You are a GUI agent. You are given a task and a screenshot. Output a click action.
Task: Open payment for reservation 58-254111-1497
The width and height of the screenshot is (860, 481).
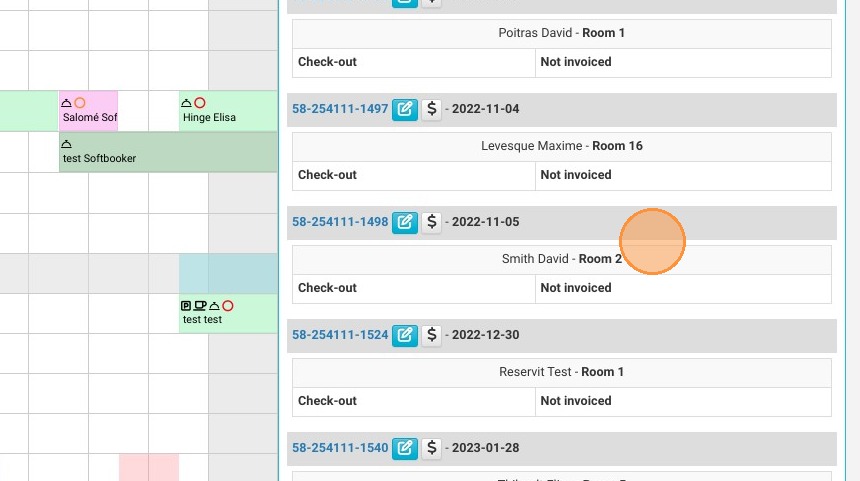(x=432, y=109)
